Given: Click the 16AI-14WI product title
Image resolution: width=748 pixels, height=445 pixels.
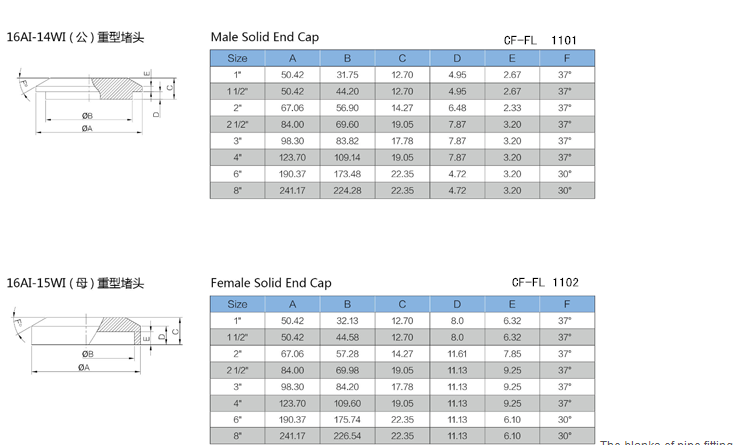Looking at the screenshot, I should (75, 37).
